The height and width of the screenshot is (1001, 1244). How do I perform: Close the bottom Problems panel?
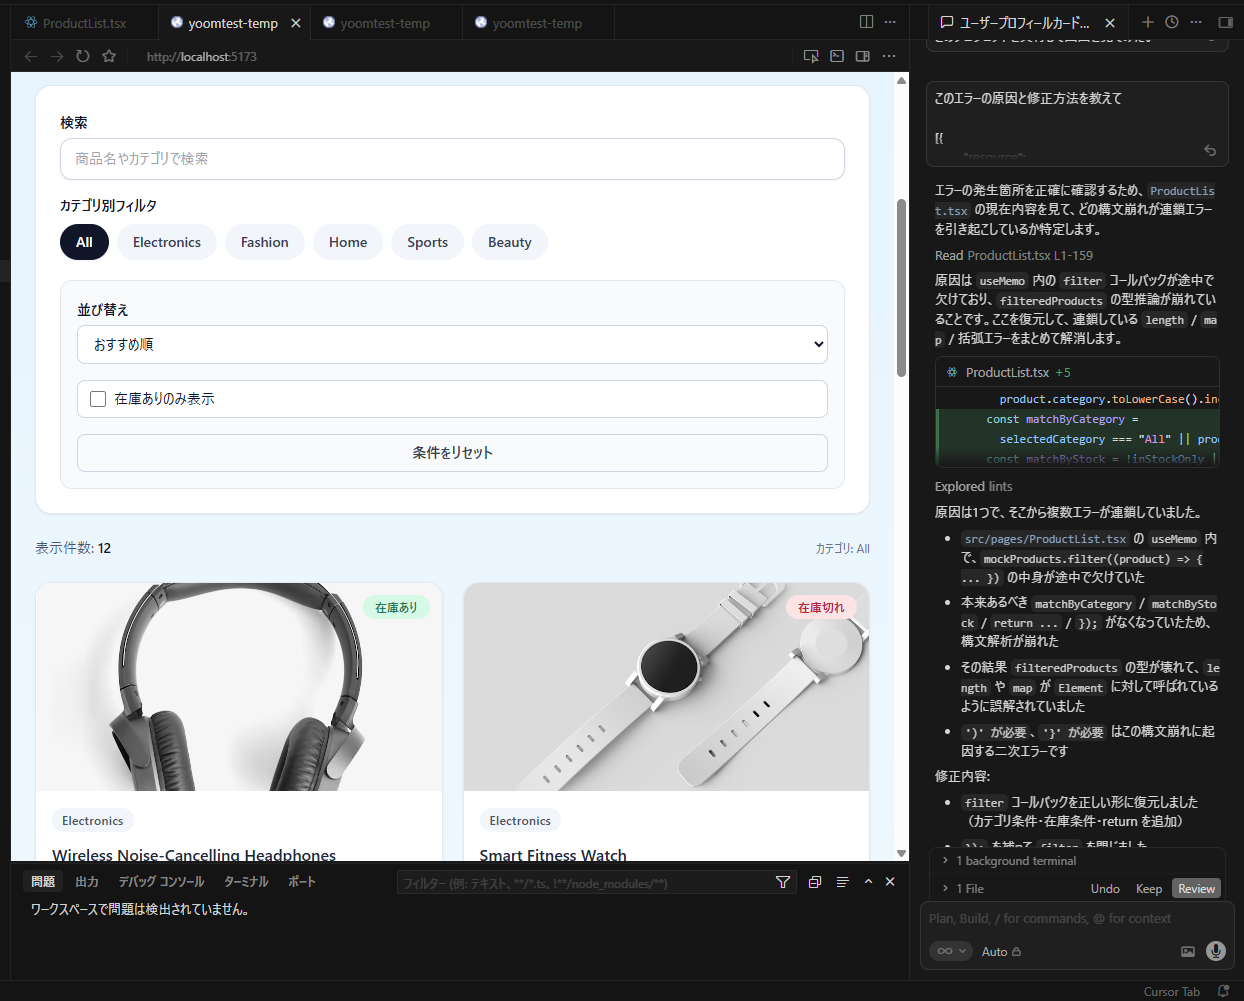[890, 882]
